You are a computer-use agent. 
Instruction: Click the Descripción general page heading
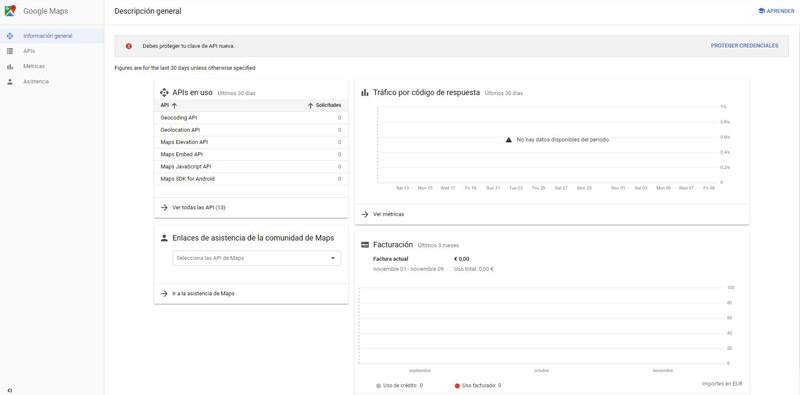pyautogui.click(x=148, y=11)
